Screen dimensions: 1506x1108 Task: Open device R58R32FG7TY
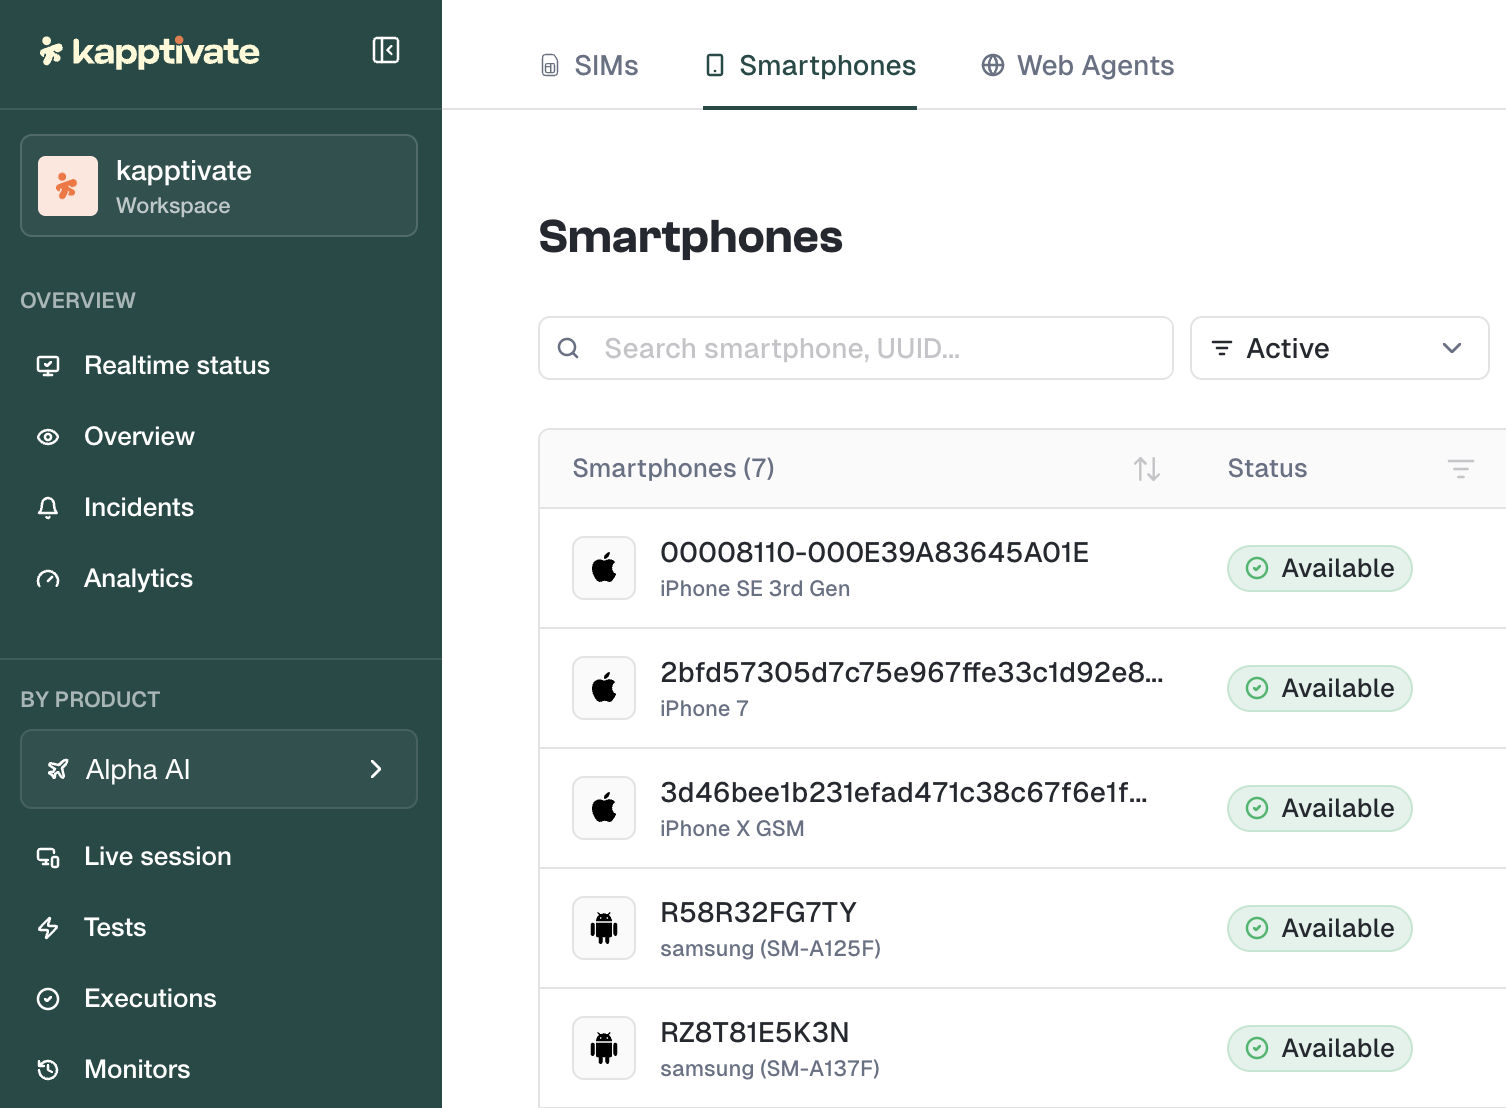[758, 912]
